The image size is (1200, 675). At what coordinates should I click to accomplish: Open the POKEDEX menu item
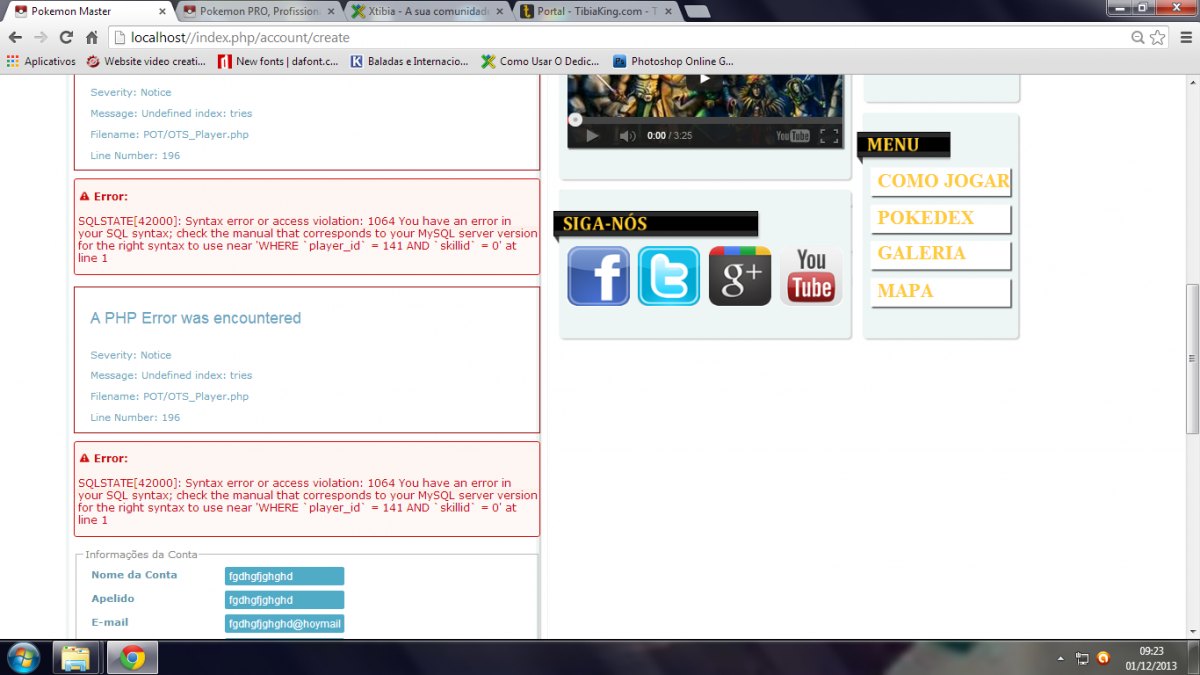click(x=942, y=218)
